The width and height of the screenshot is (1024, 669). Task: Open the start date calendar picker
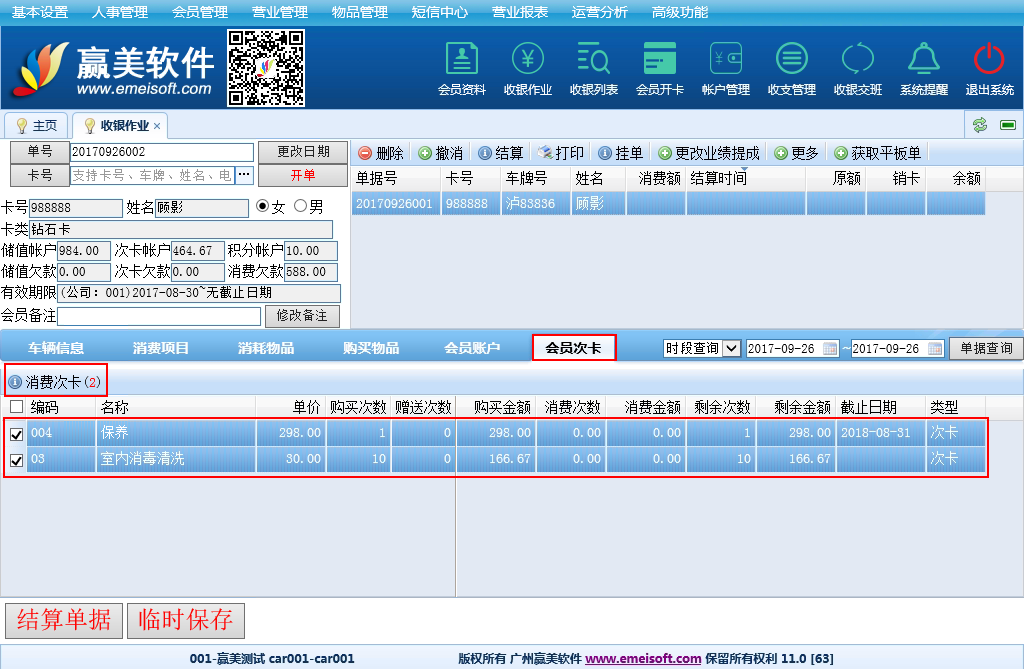pyautogui.click(x=834, y=348)
